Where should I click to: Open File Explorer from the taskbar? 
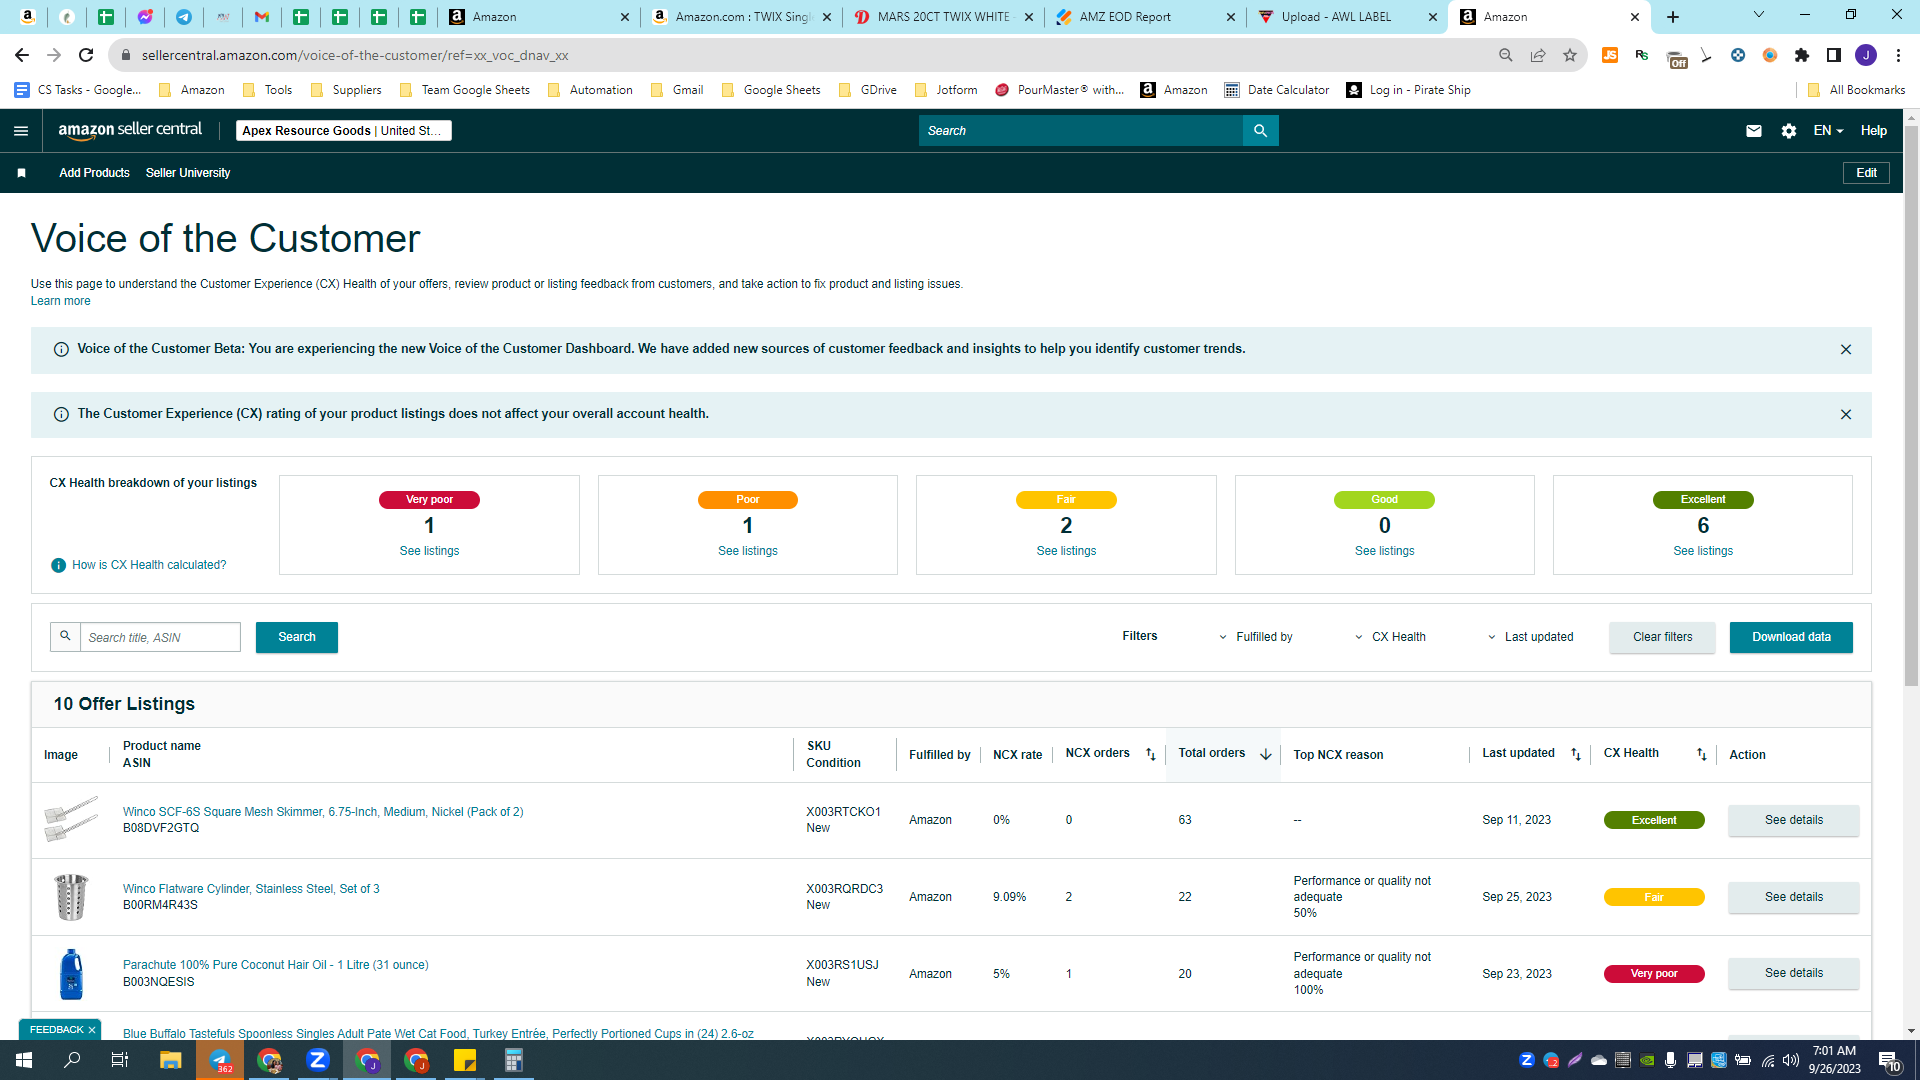click(x=171, y=1060)
